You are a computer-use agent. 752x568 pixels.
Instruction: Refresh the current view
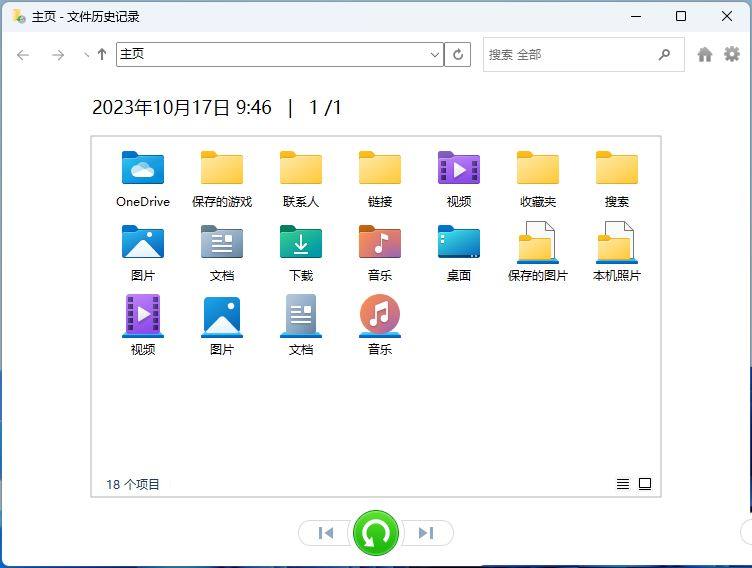458,55
